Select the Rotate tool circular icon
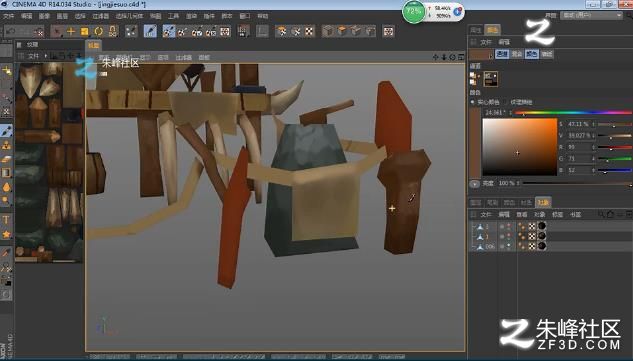The height and width of the screenshot is (361, 633). [x=99, y=31]
